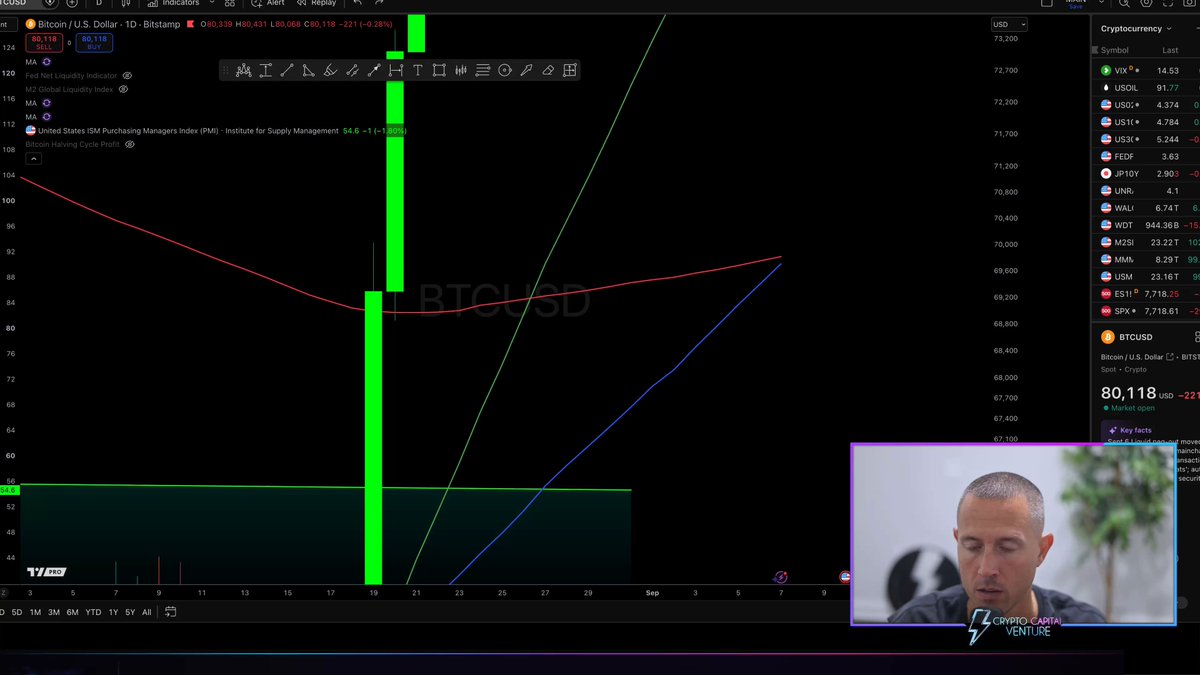Click the Key facts label

1136,430
